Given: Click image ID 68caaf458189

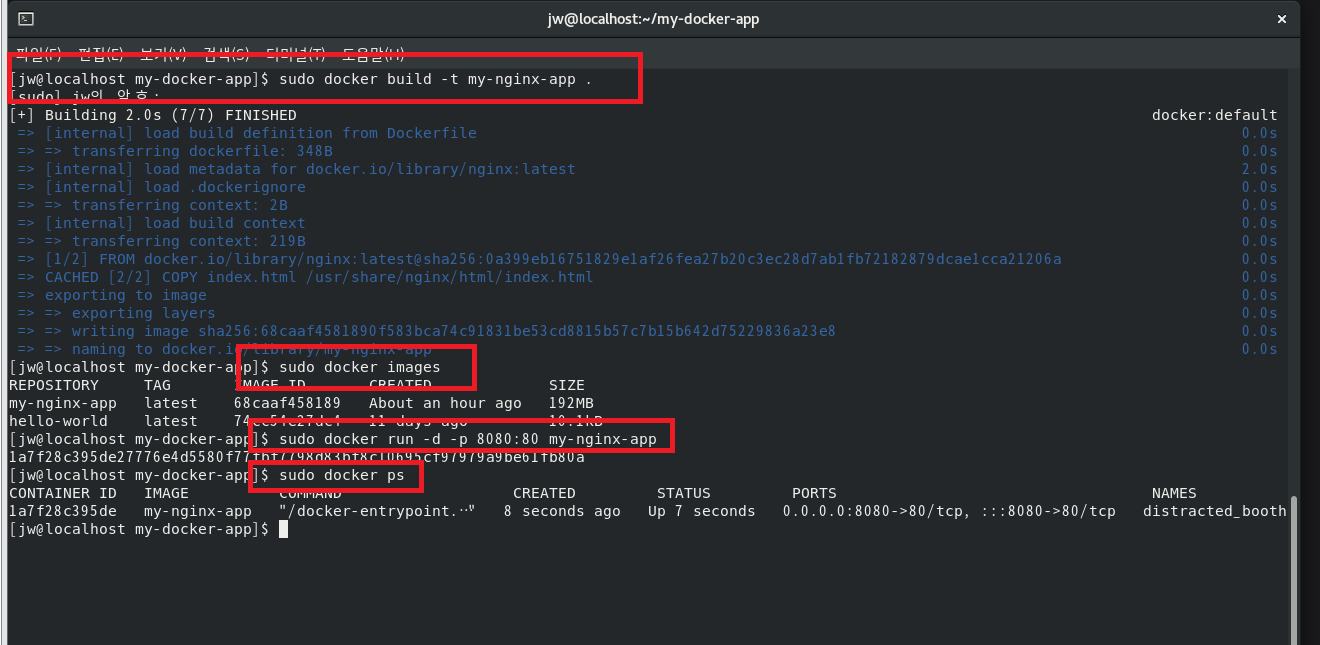Looking at the screenshot, I should pyautogui.click(x=288, y=403).
